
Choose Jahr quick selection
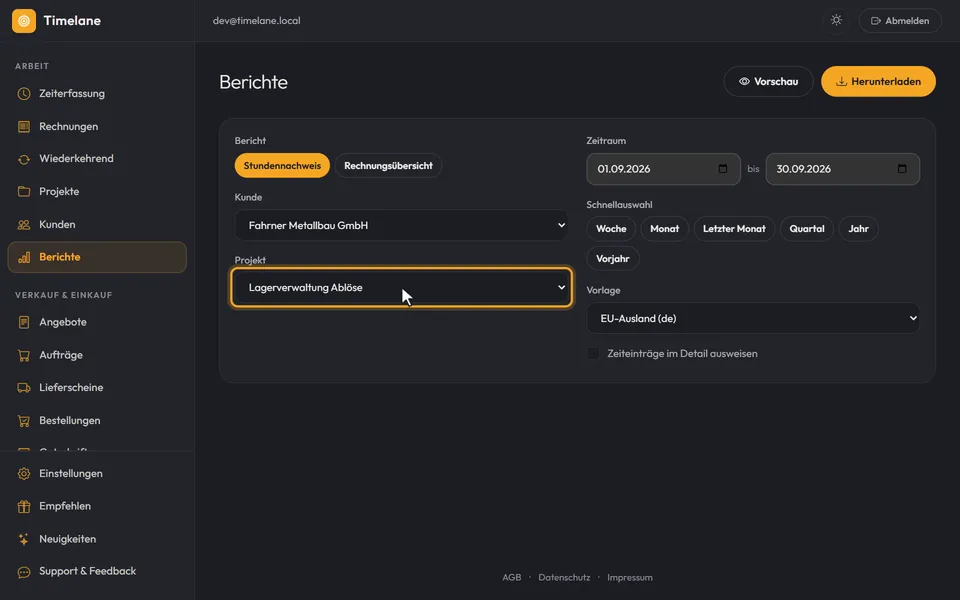coord(858,229)
